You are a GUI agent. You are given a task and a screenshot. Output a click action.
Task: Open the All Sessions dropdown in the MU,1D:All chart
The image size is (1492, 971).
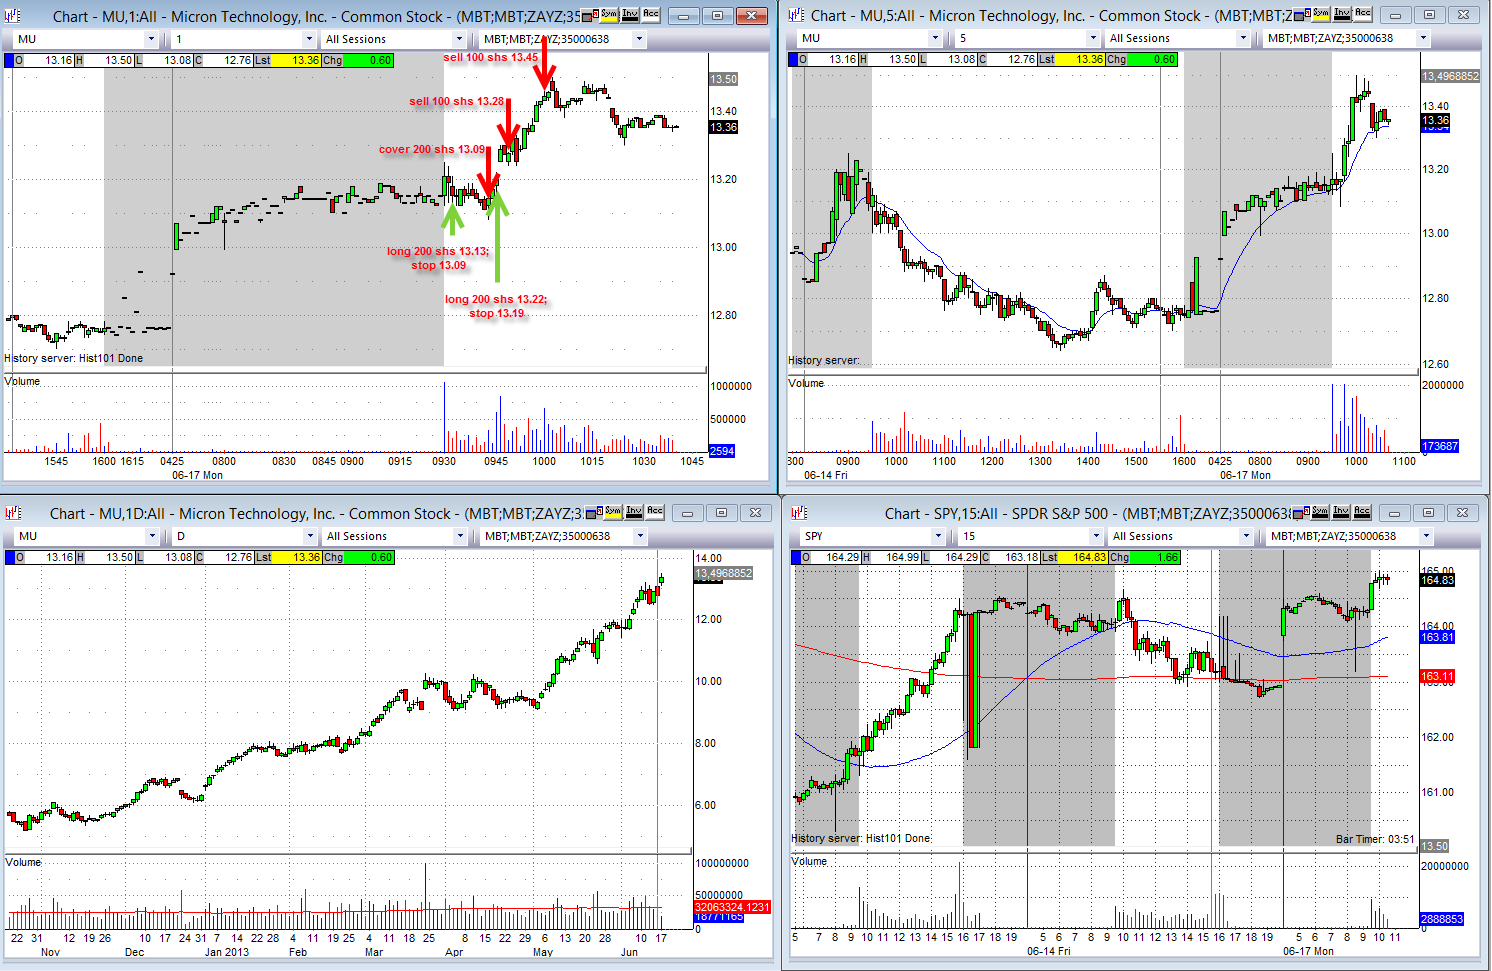pyautogui.click(x=460, y=536)
